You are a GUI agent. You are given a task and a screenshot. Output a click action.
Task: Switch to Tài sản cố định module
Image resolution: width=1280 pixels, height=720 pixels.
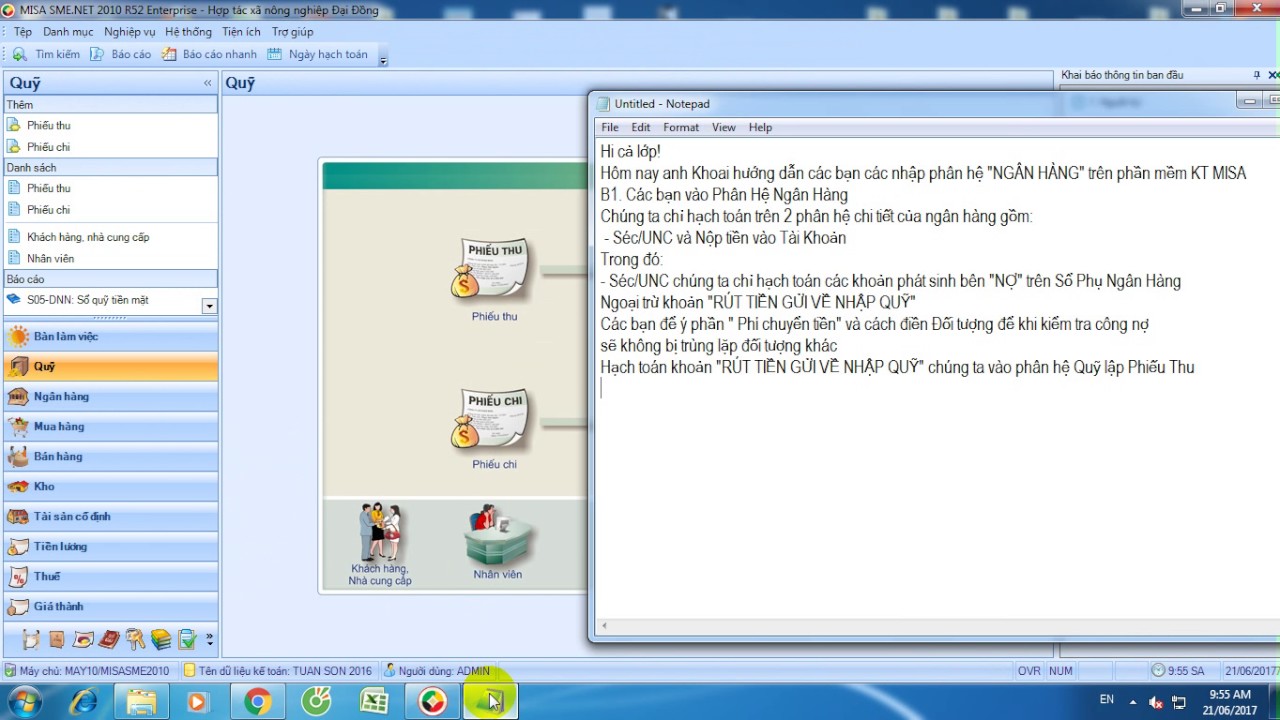pos(110,517)
